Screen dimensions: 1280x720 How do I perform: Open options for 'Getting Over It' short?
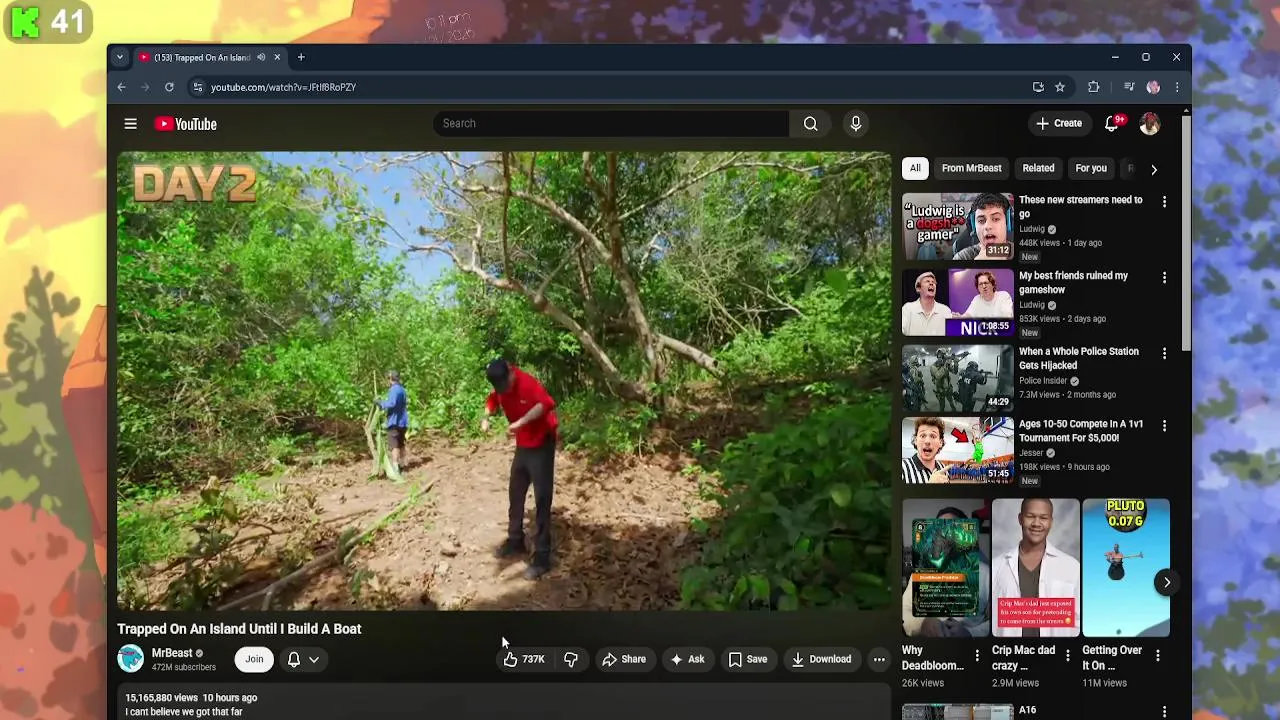(x=1157, y=656)
